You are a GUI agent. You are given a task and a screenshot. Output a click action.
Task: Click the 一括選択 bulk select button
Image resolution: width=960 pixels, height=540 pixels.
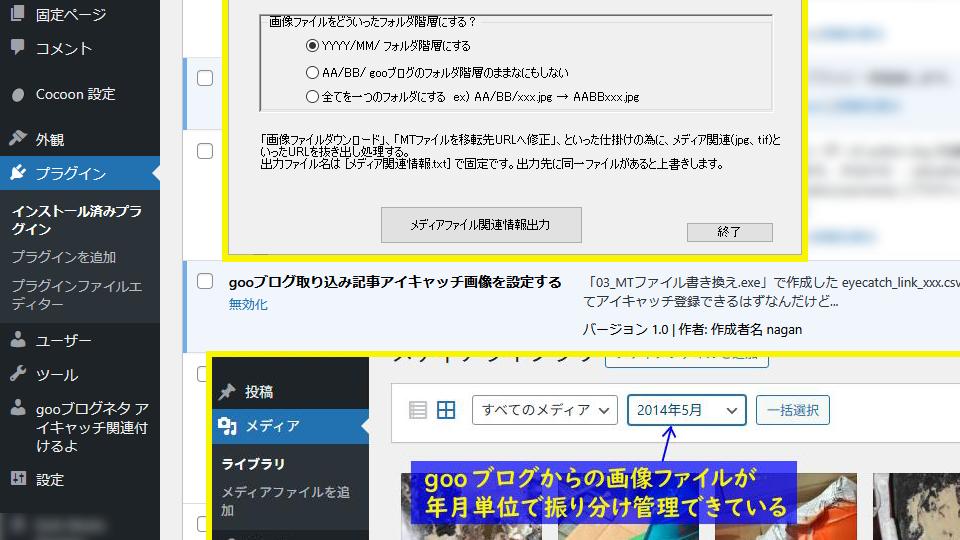[793, 410]
